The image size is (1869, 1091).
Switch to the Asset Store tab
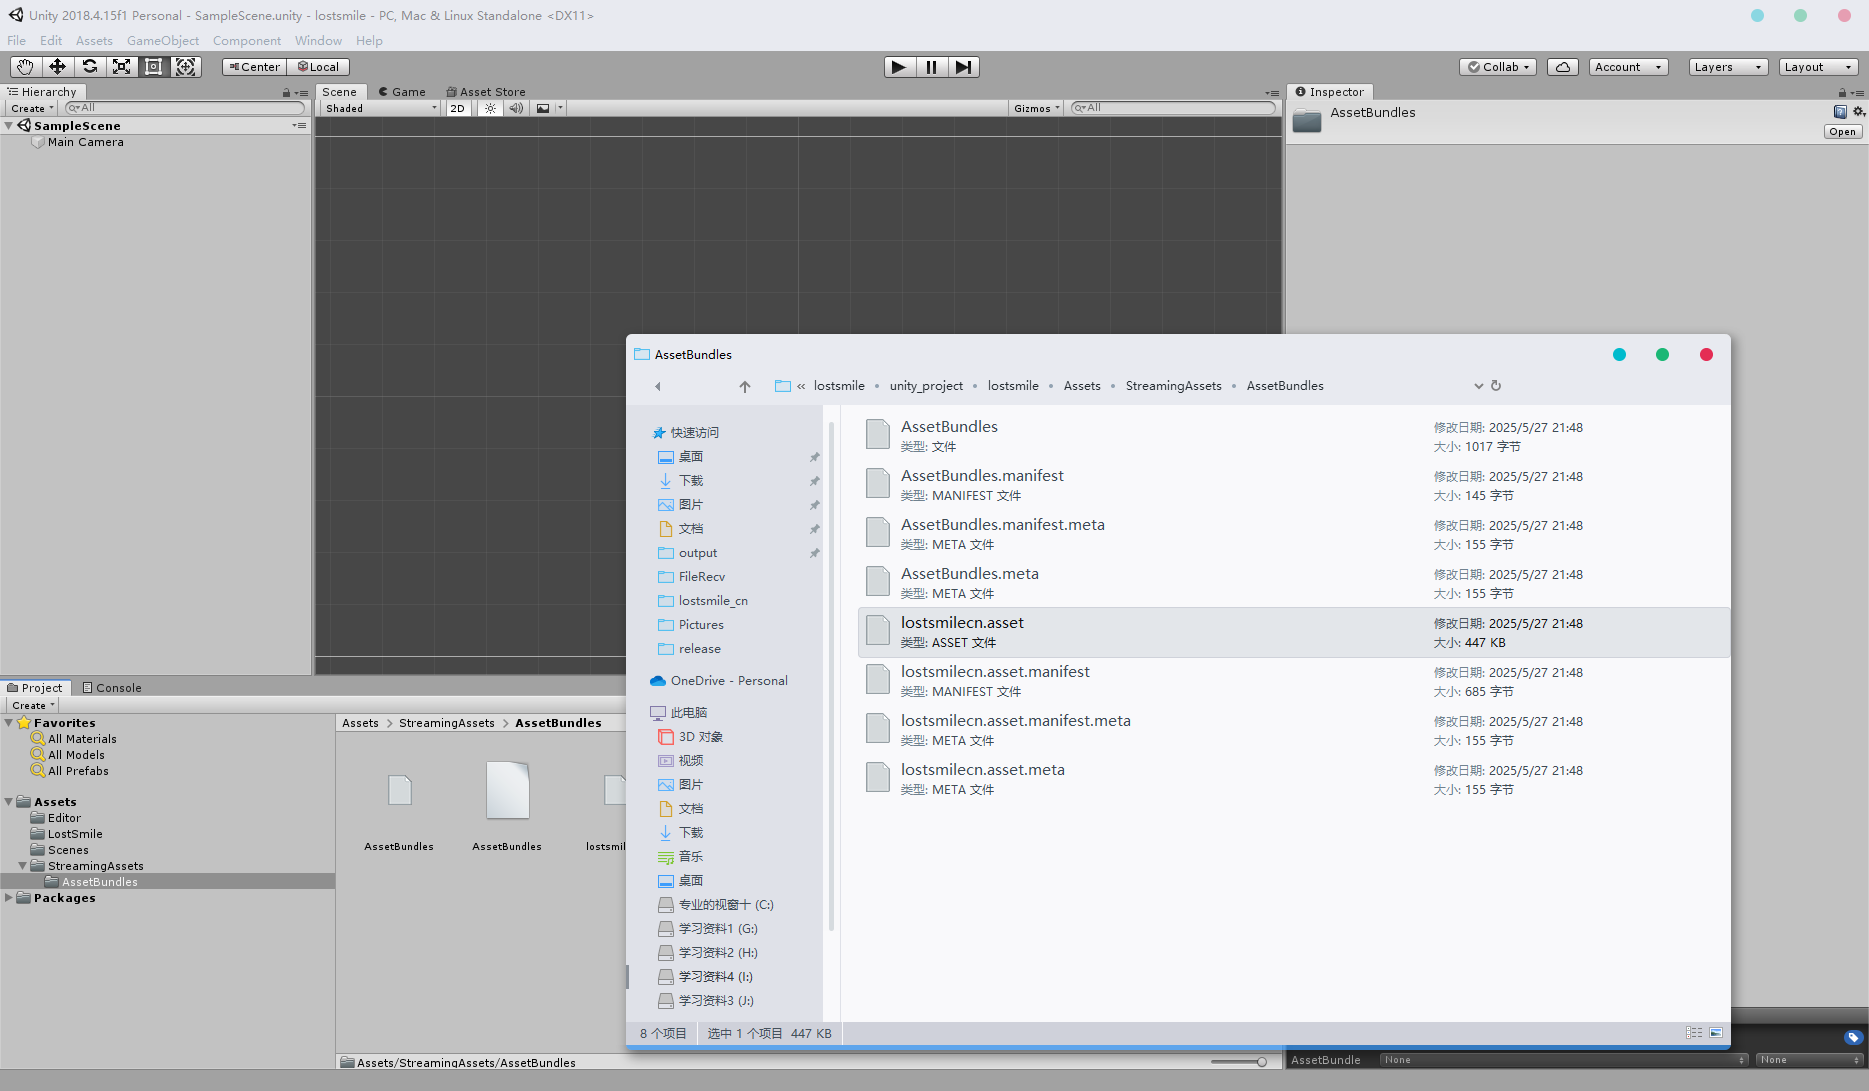(486, 91)
